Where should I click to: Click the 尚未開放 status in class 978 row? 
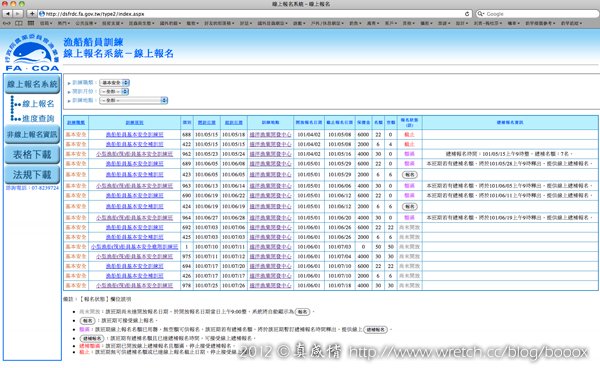coord(409,285)
